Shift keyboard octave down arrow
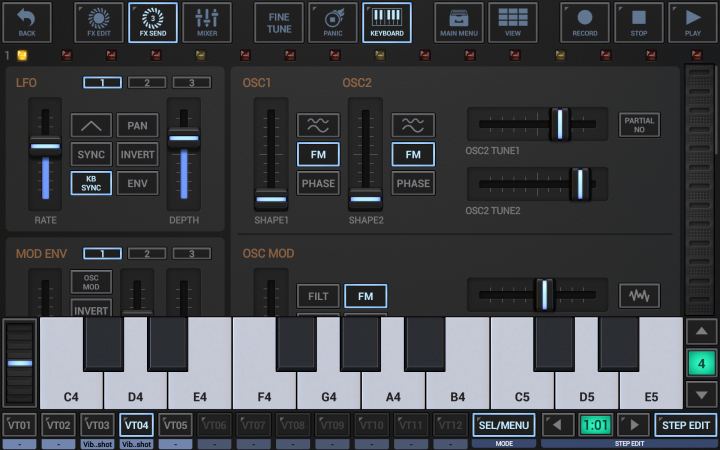The width and height of the screenshot is (720, 450). (701, 394)
